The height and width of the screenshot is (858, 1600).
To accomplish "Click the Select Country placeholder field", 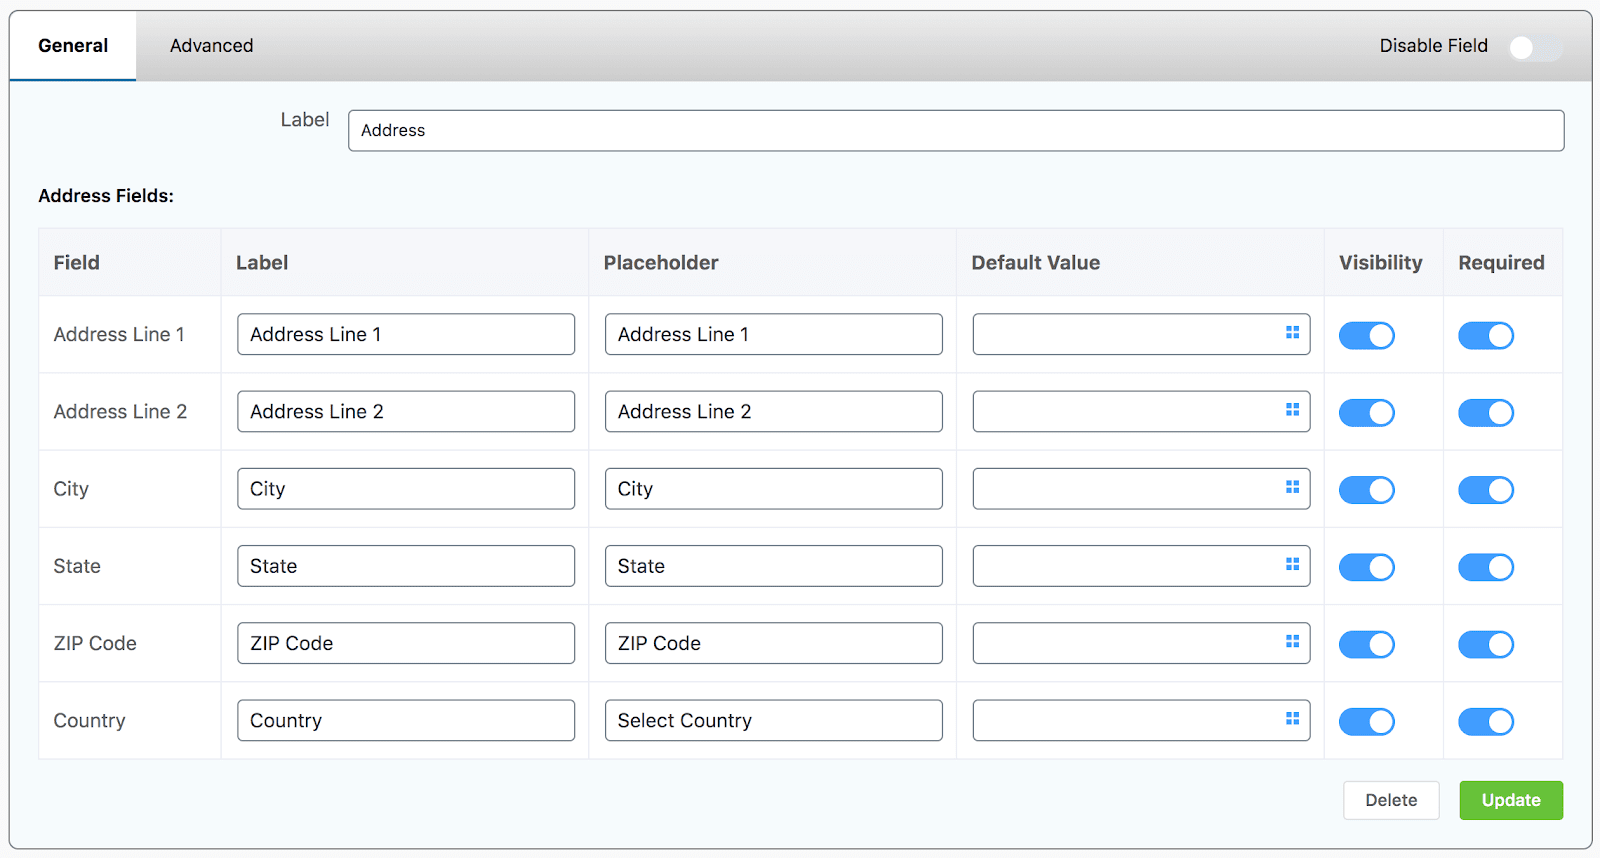I will click(x=773, y=721).
